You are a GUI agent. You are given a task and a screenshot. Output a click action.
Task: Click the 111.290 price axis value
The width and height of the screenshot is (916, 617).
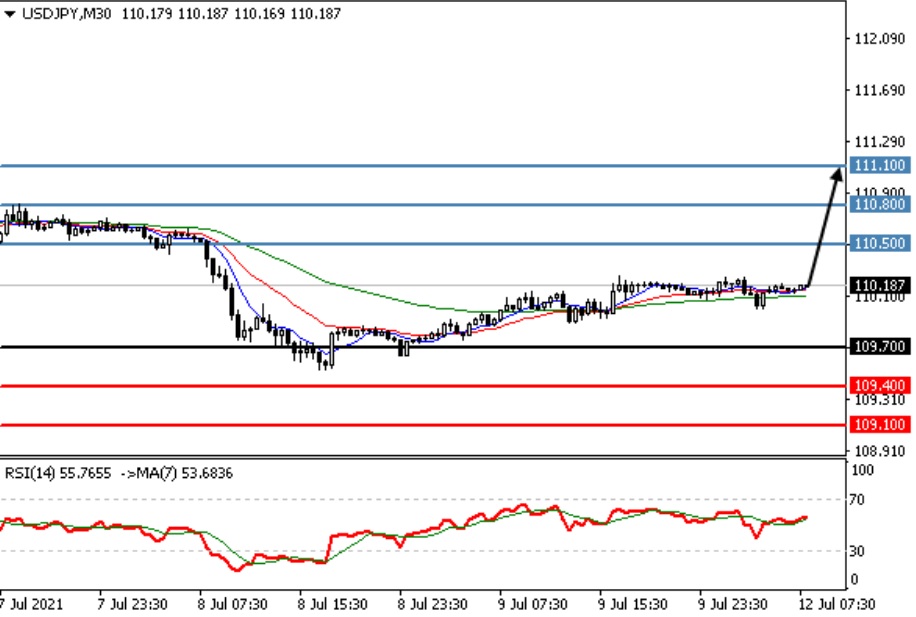click(x=879, y=141)
